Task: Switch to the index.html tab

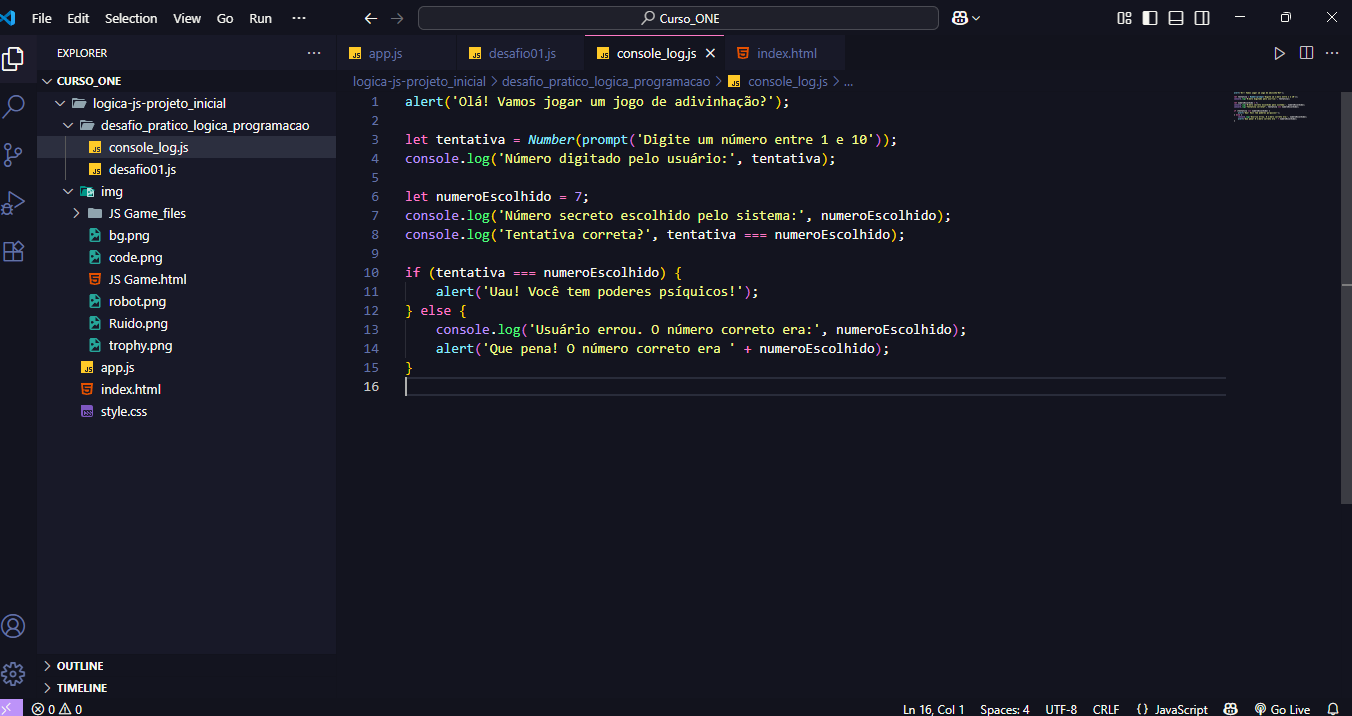Action: [x=785, y=53]
